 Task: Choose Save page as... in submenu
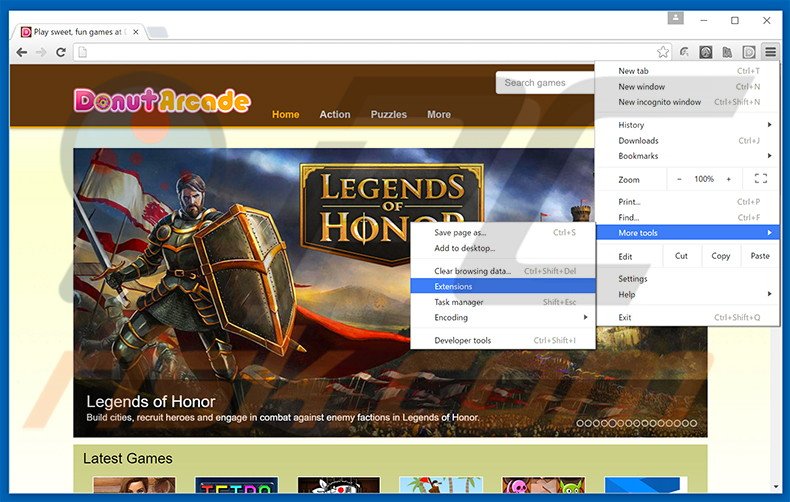(x=503, y=232)
